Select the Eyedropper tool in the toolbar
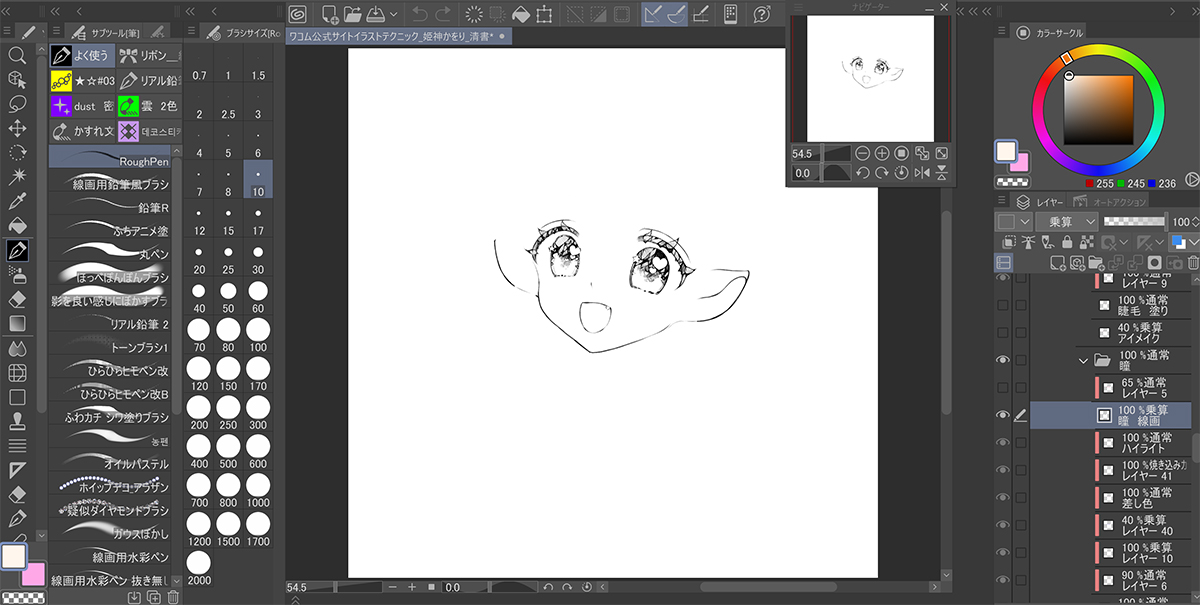1200x605 pixels. (17, 201)
